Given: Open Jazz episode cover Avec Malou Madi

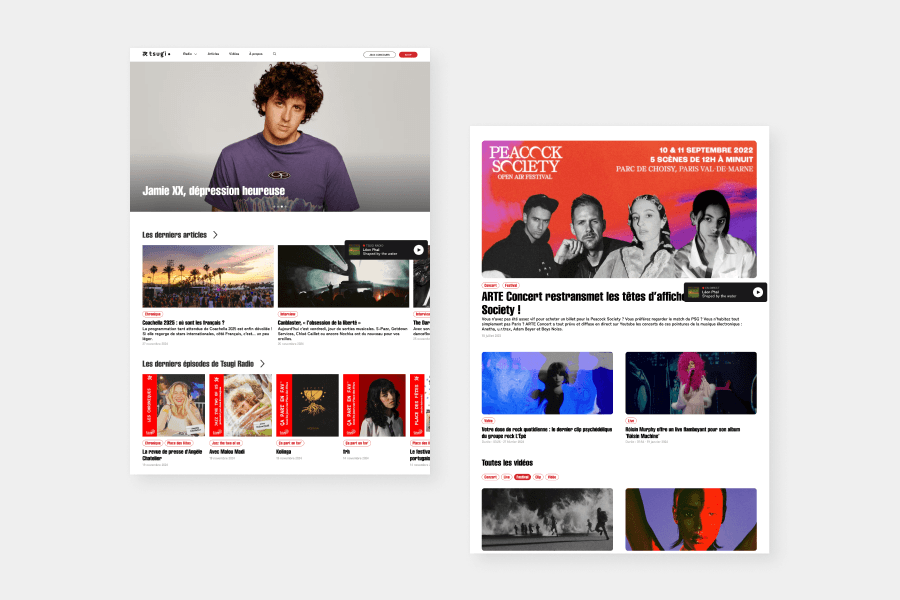Looking at the screenshot, I should tap(240, 405).
